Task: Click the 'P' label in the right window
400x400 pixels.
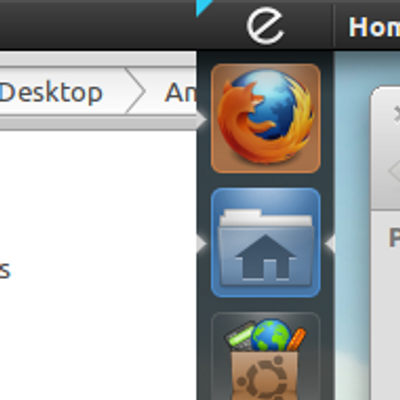Action: [x=395, y=238]
